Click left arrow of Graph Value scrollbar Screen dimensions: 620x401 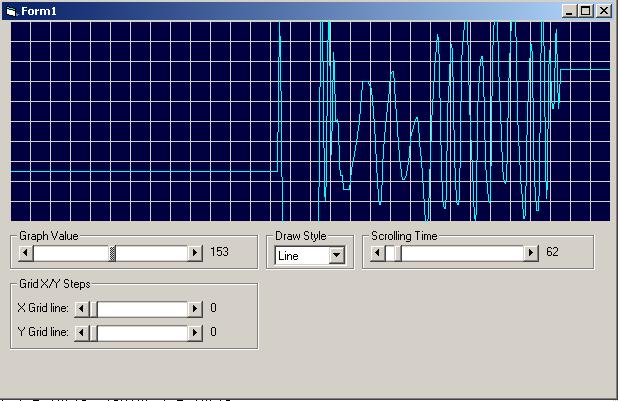pos(25,254)
